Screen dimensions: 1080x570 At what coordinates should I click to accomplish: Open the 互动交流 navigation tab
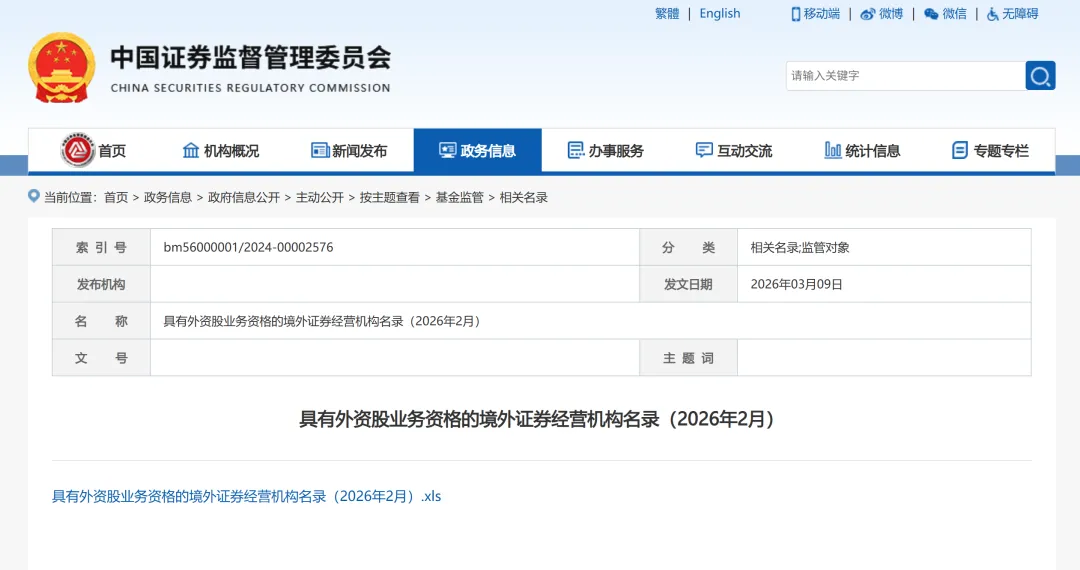coord(734,150)
